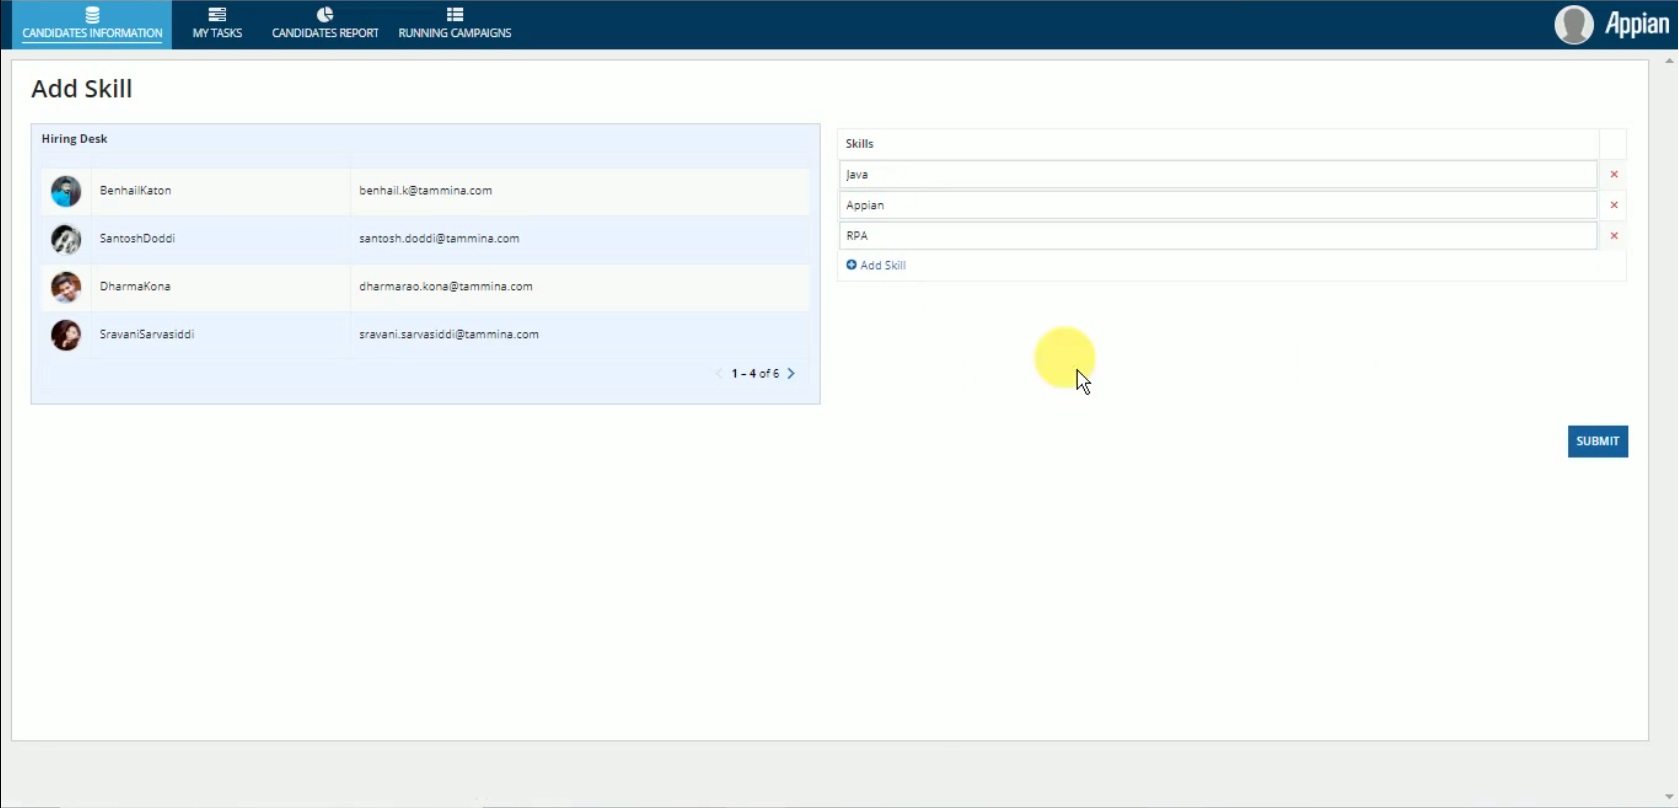Remove the Java skill with its red X
The width and height of the screenshot is (1679, 808).
click(1614, 174)
